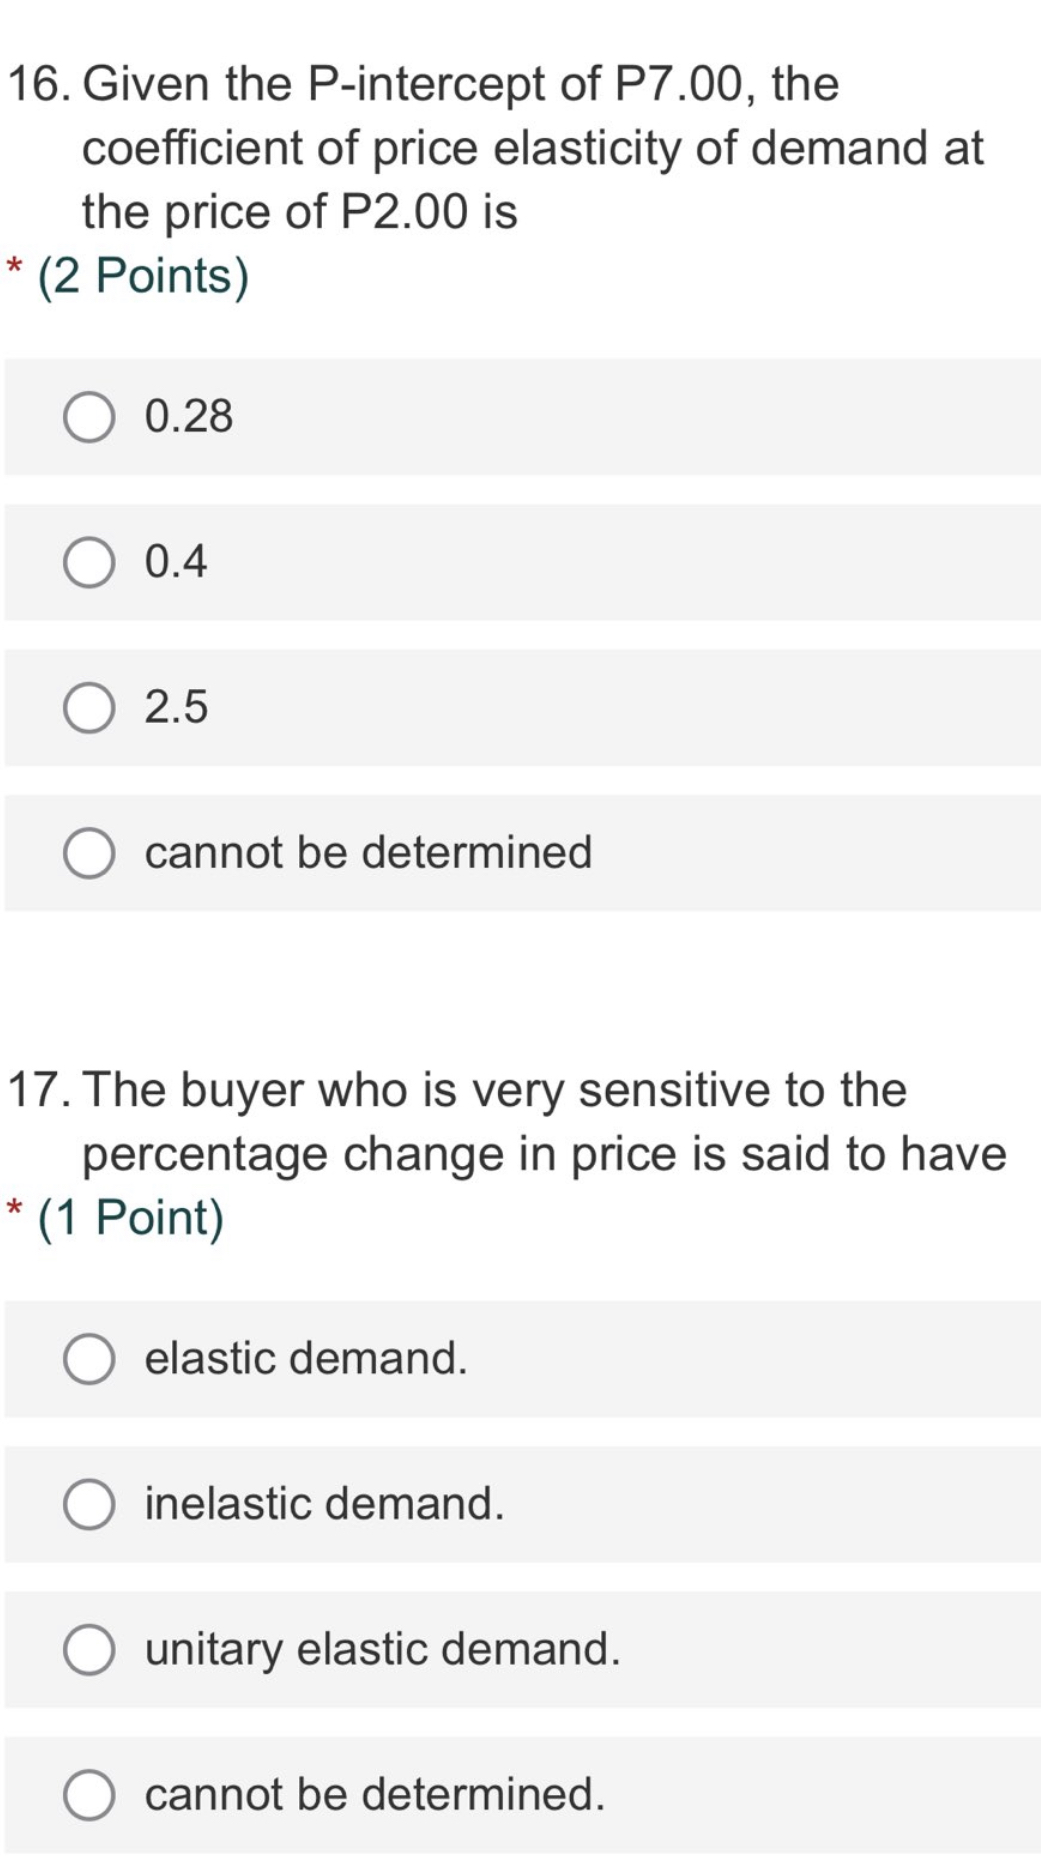Choose 2.5 as the elasticity coefficient answer

(x=89, y=708)
